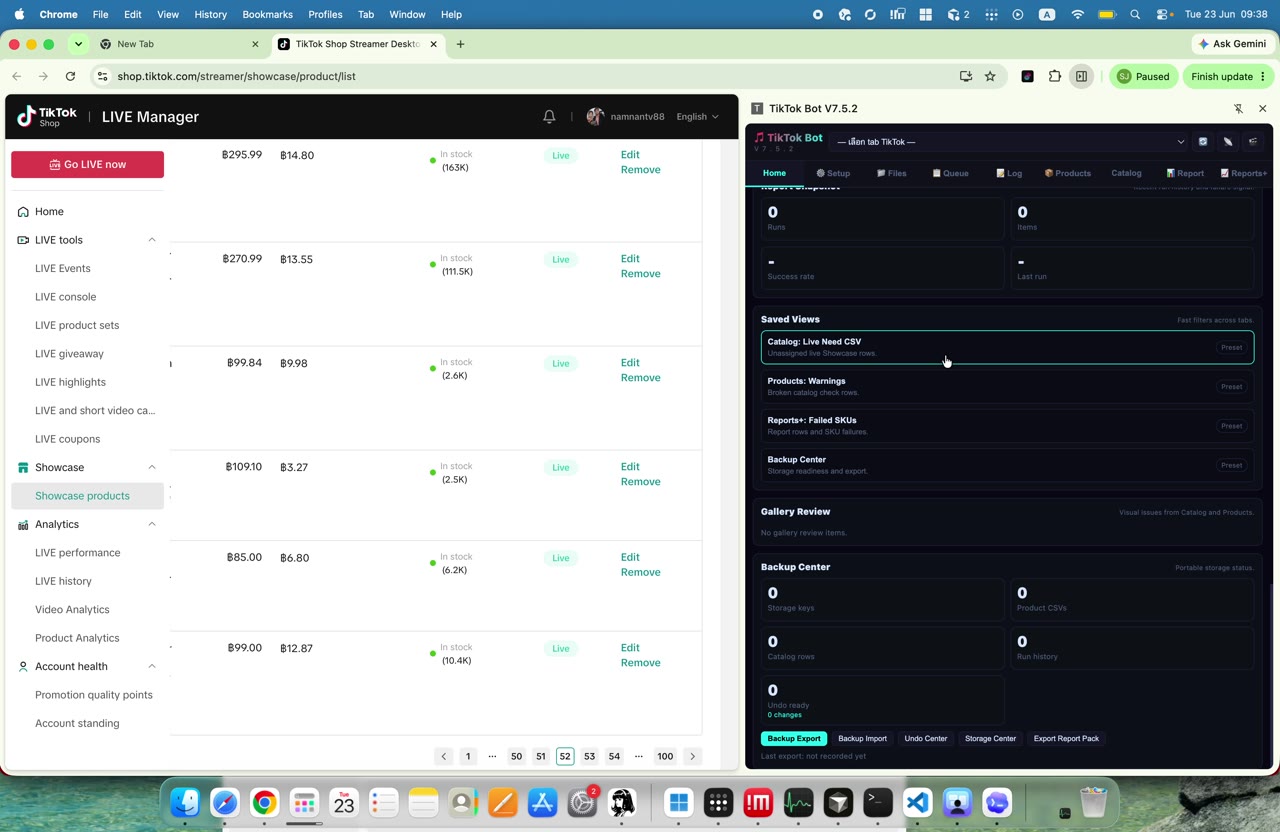Open the English language dropdown
This screenshot has height=832, width=1280.
point(697,117)
